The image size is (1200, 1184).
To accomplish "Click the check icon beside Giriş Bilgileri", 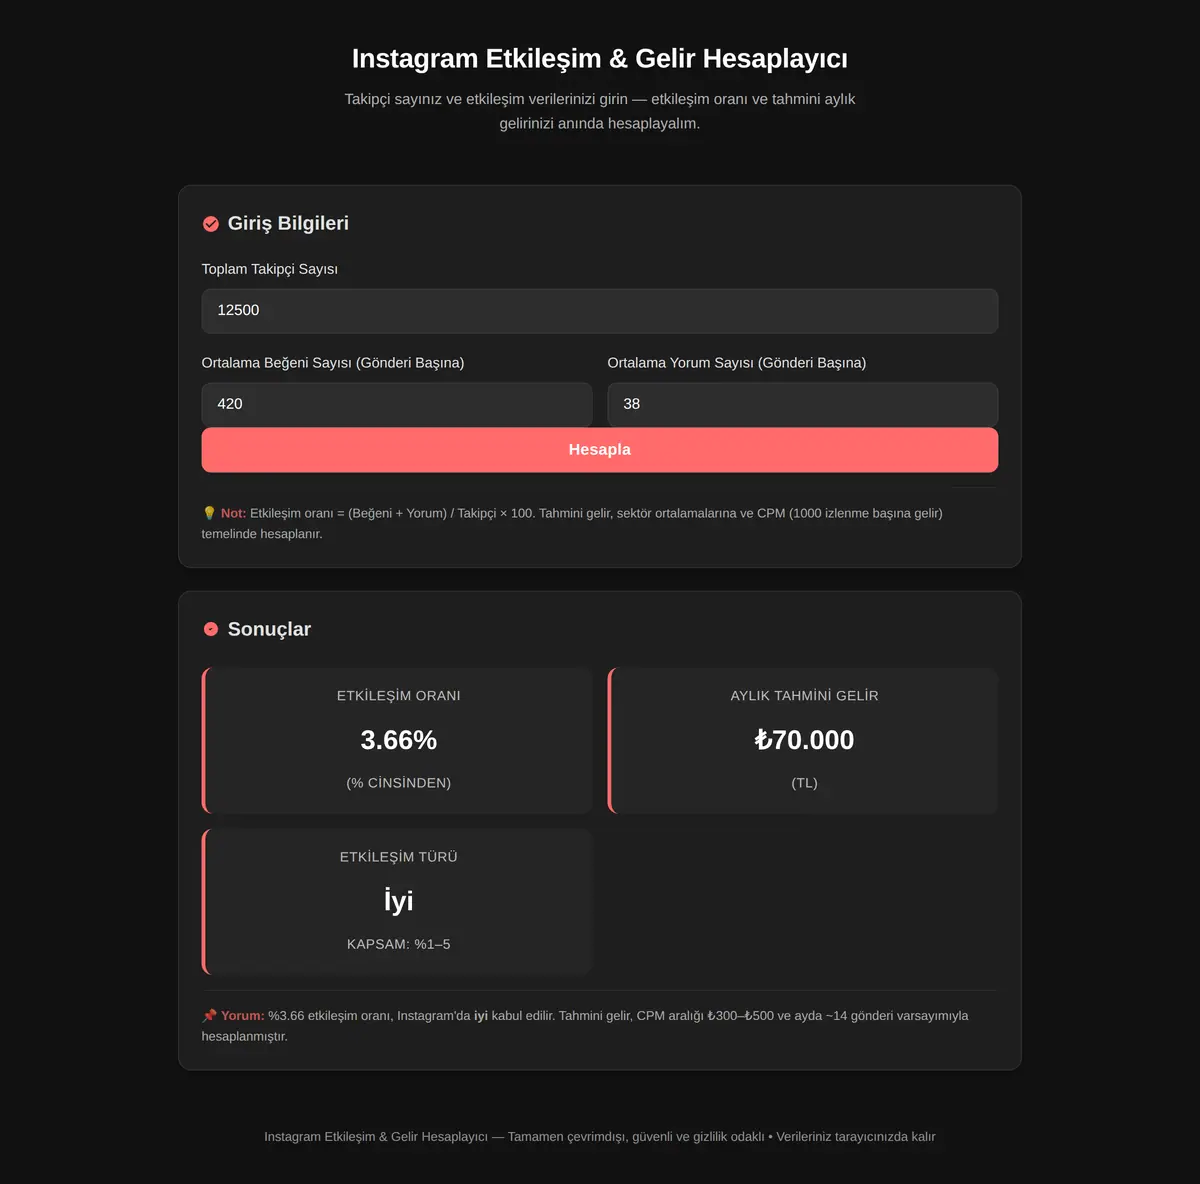I will click(211, 224).
